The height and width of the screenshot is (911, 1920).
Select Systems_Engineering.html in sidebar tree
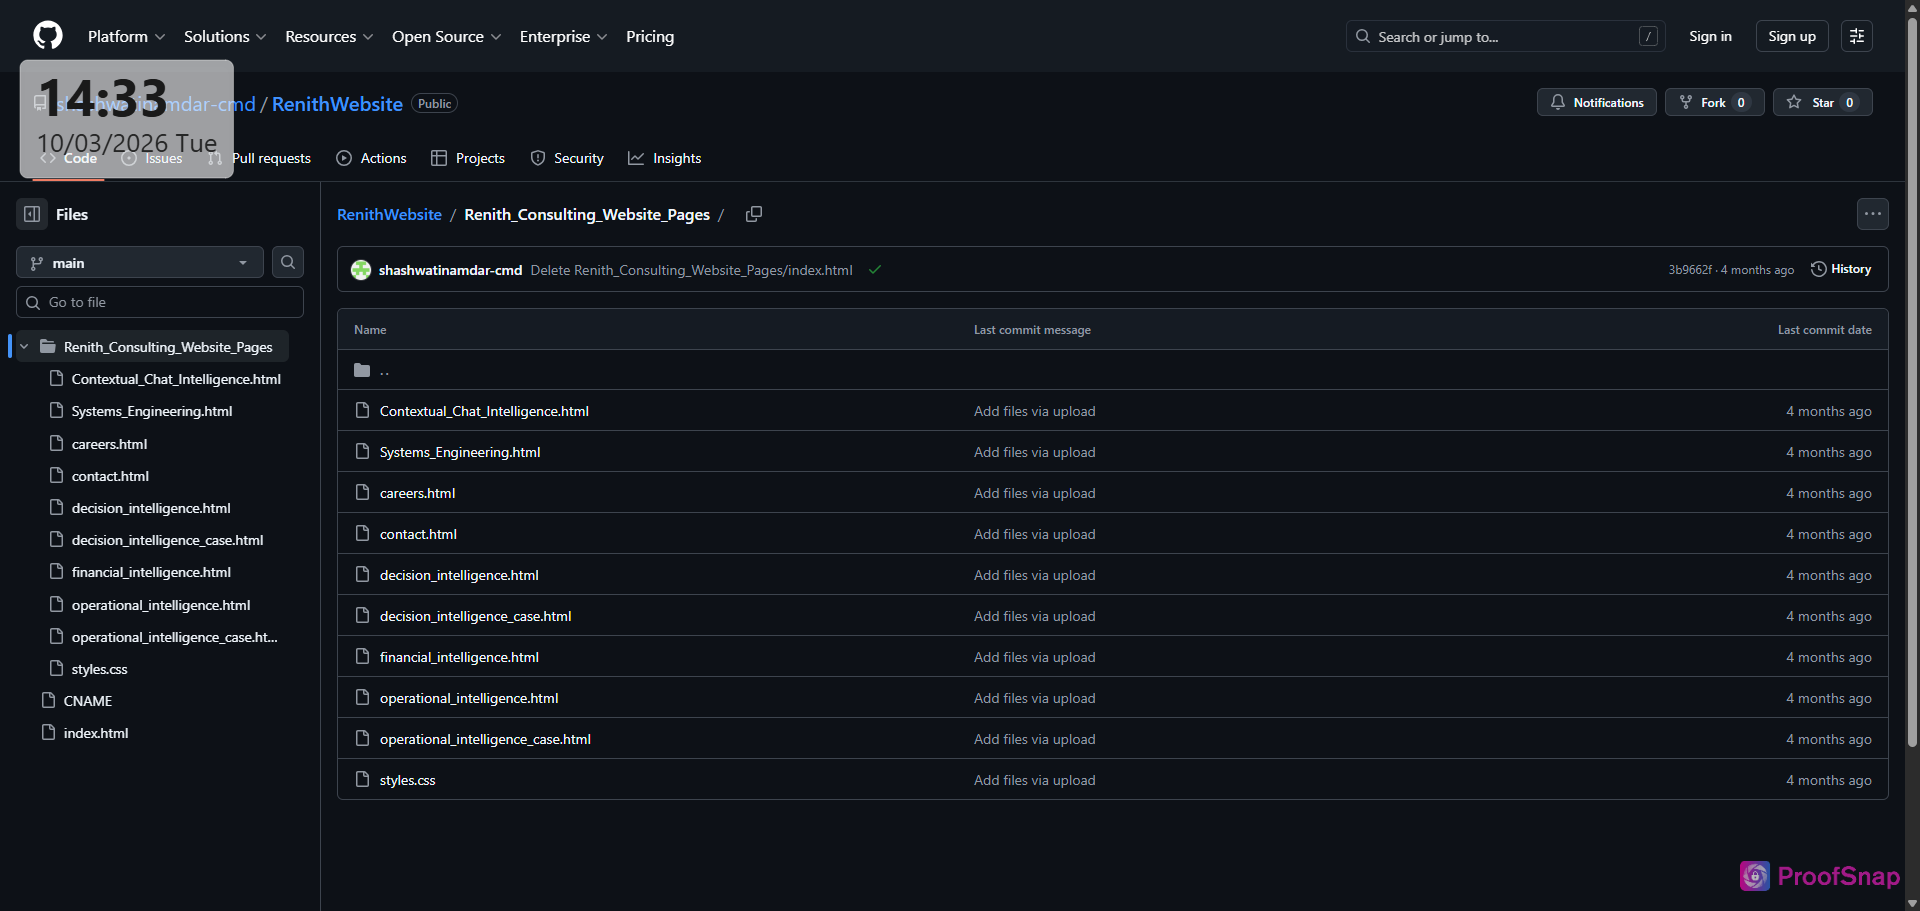pyautogui.click(x=152, y=411)
